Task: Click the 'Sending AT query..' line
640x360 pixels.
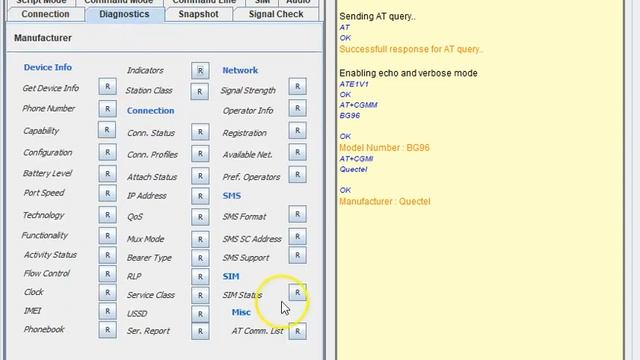Action: pyautogui.click(x=377, y=17)
